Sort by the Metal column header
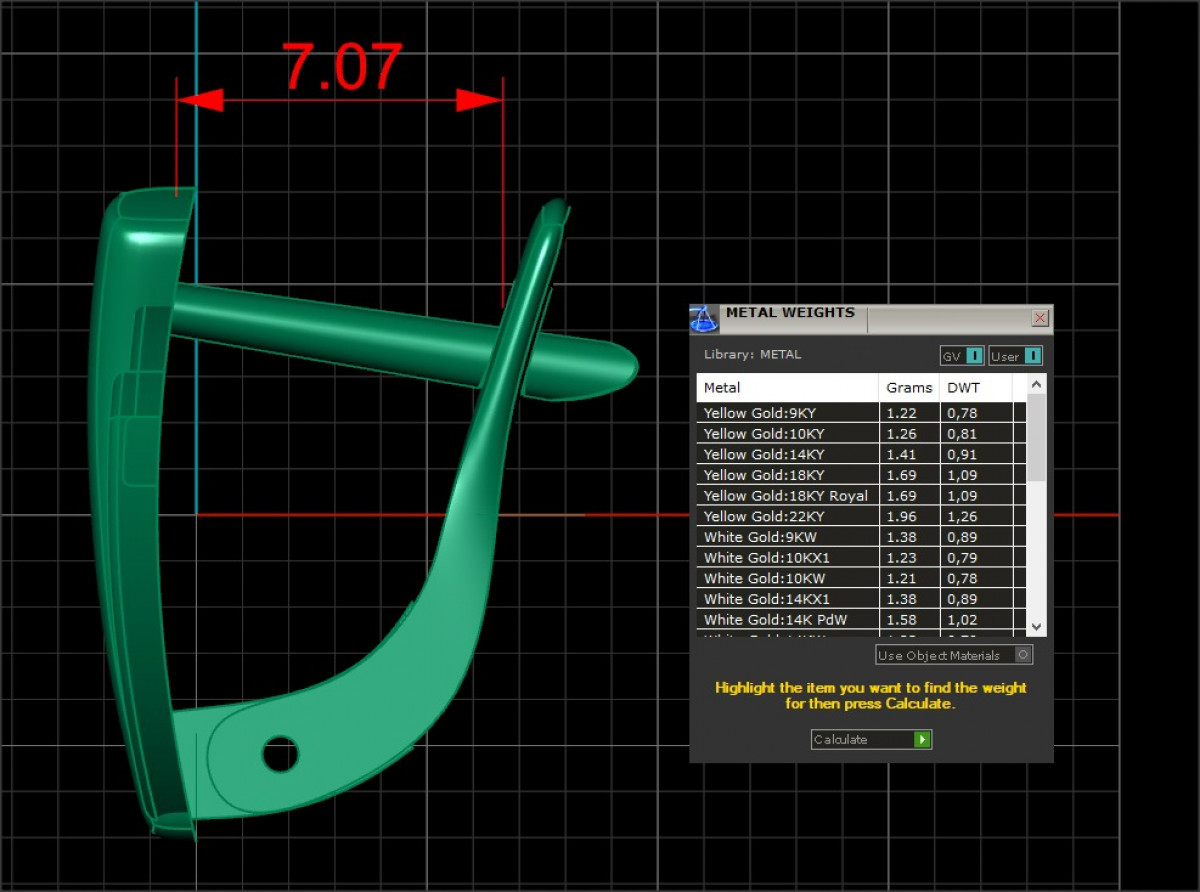The width and height of the screenshot is (1200, 892). [787, 388]
